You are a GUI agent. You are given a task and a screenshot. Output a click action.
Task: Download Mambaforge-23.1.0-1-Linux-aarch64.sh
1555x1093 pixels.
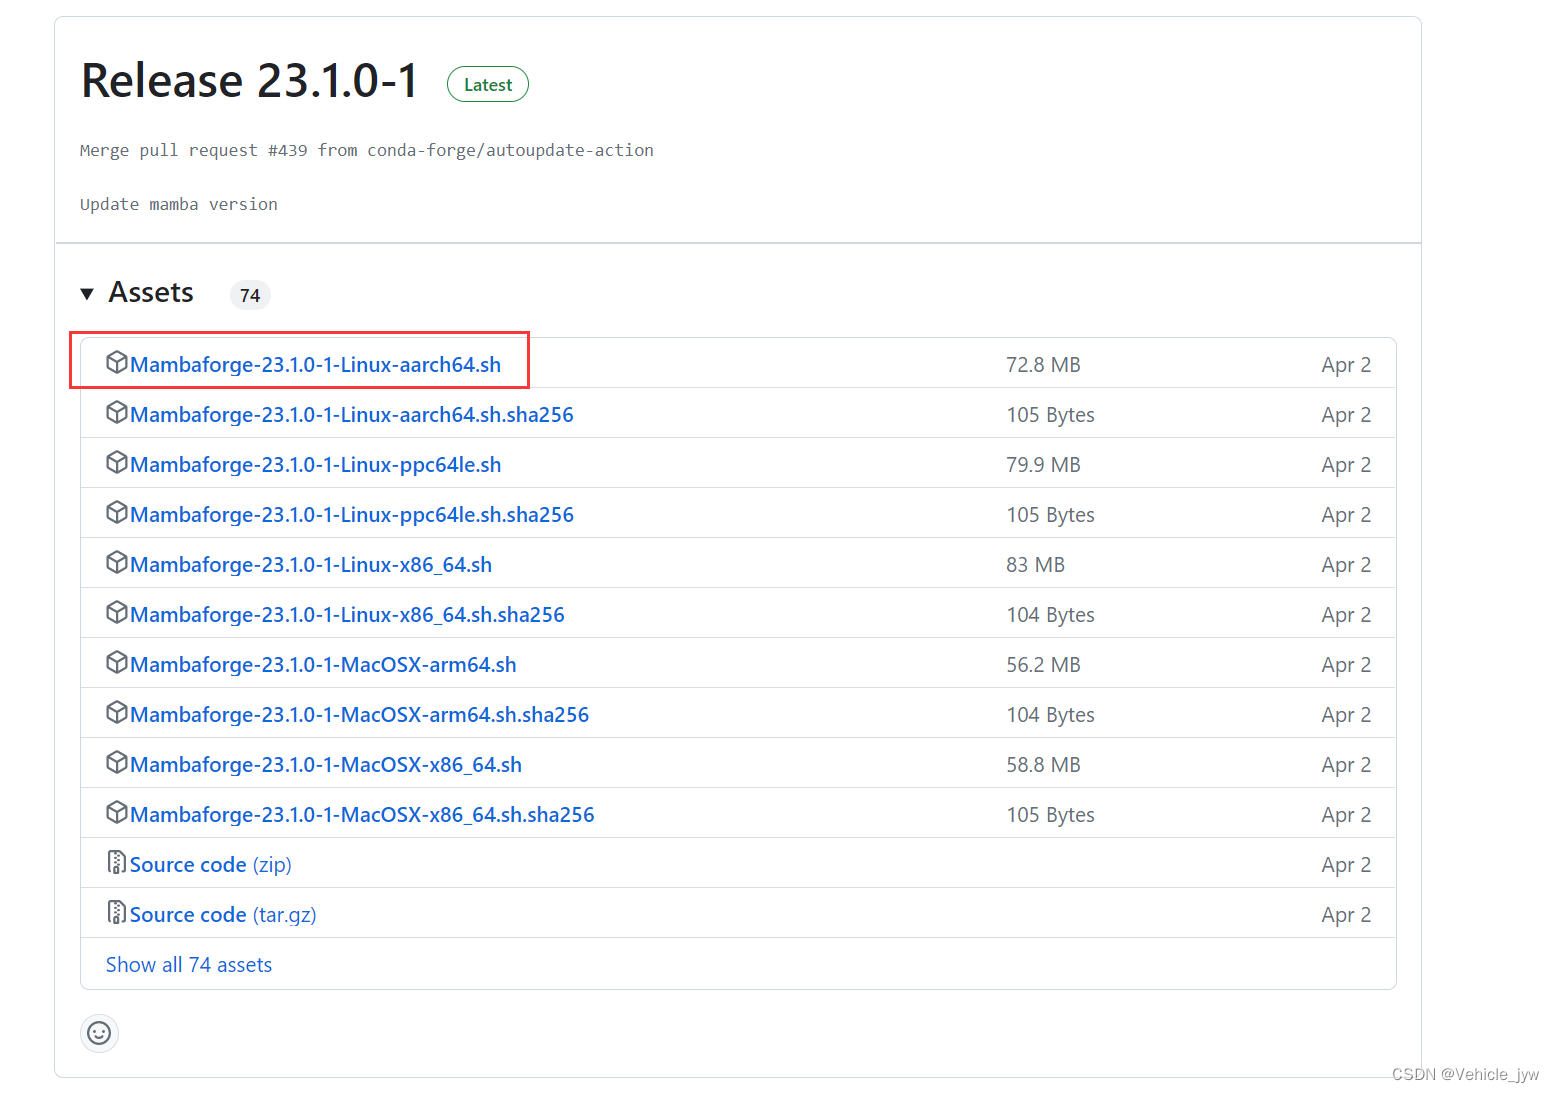pos(315,365)
